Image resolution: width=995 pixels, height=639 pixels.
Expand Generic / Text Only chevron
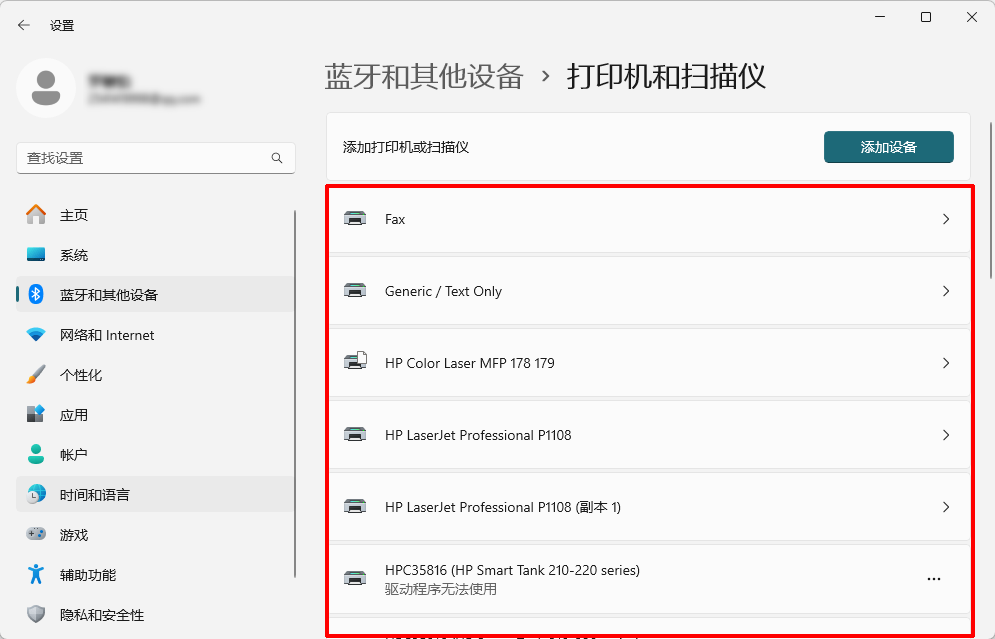click(x=946, y=291)
